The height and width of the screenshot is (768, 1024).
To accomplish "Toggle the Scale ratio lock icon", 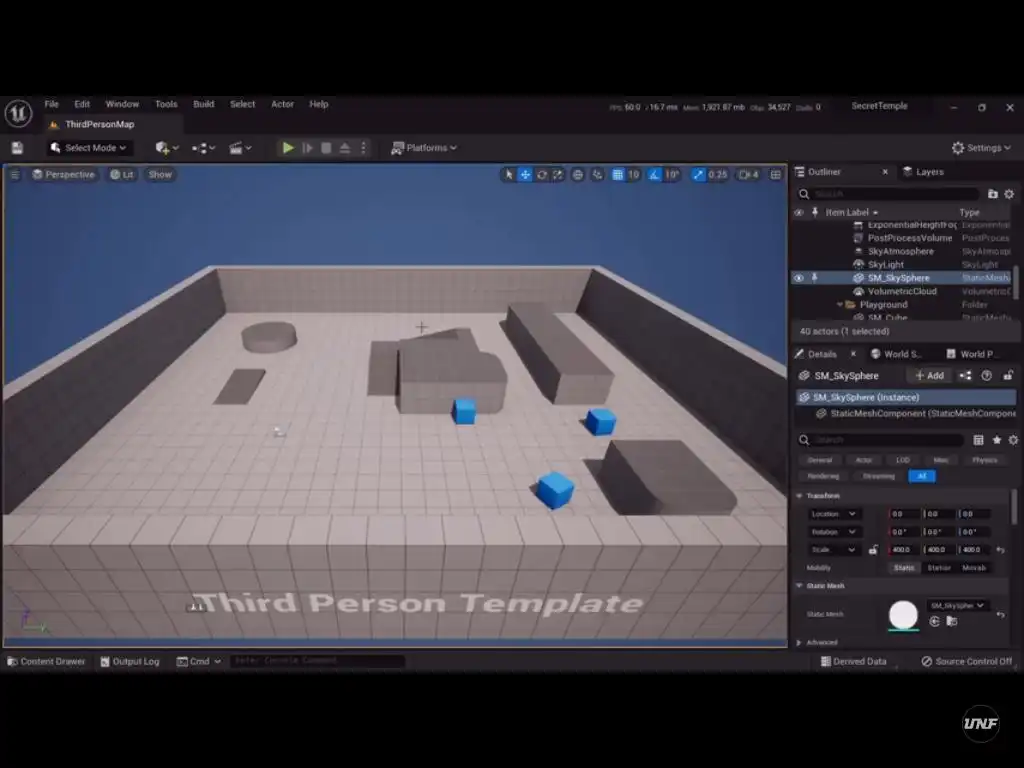I will click(873, 550).
